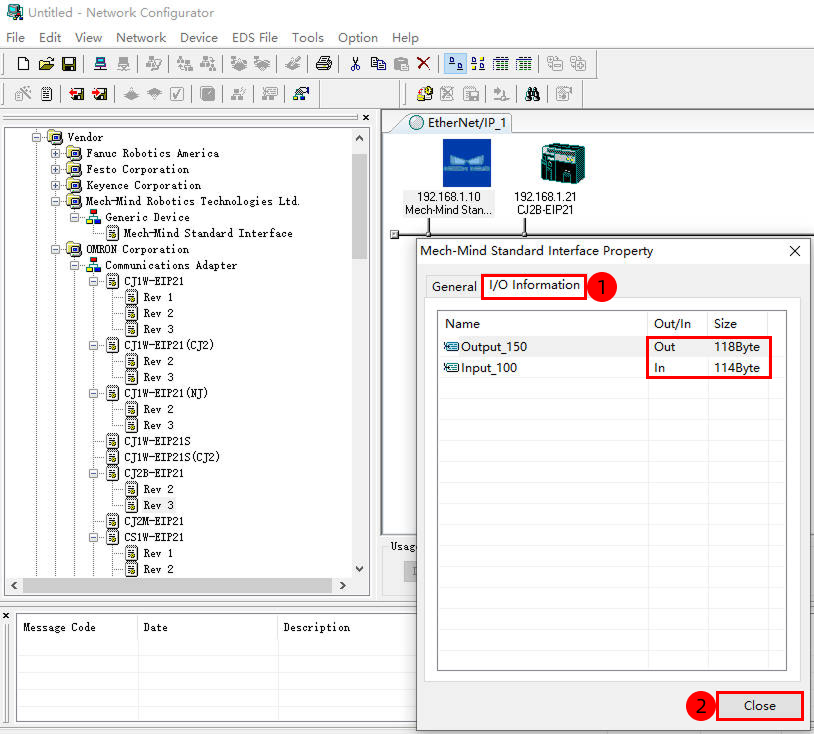Paste the copied device
Image resolution: width=814 pixels, height=734 pixels.
click(x=402, y=63)
